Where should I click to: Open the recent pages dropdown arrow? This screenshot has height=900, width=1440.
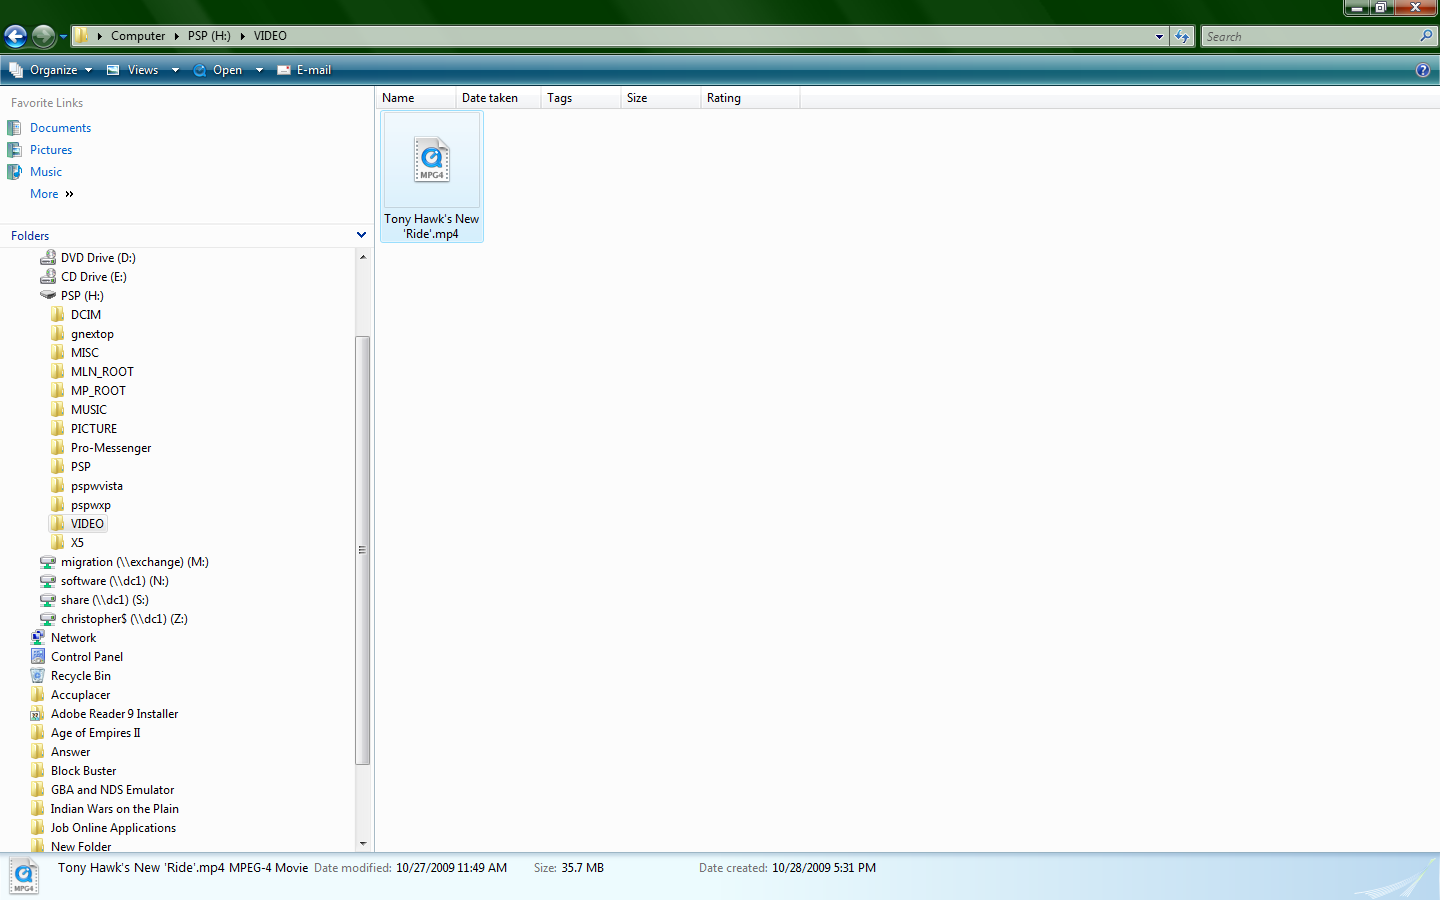[x=63, y=37]
